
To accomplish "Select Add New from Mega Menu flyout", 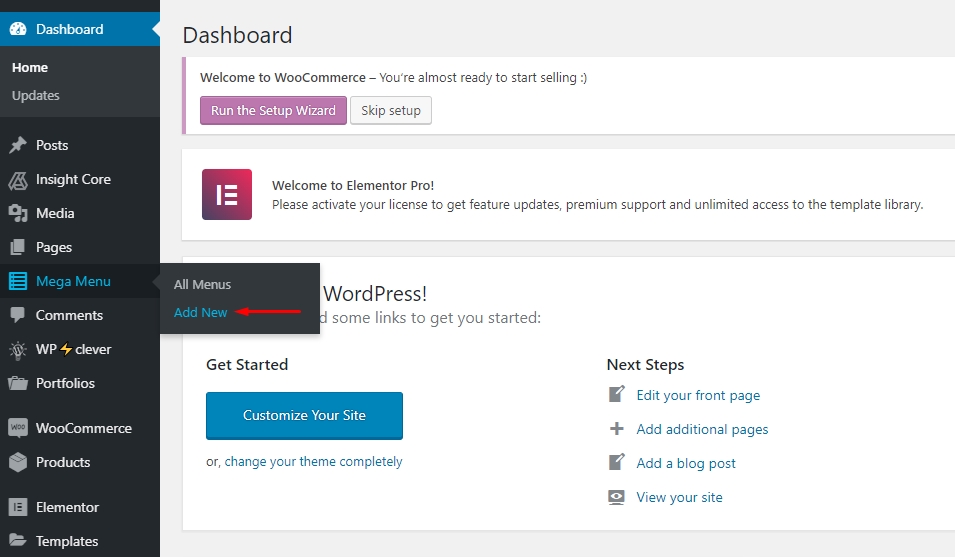I will click(x=201, y=312).
